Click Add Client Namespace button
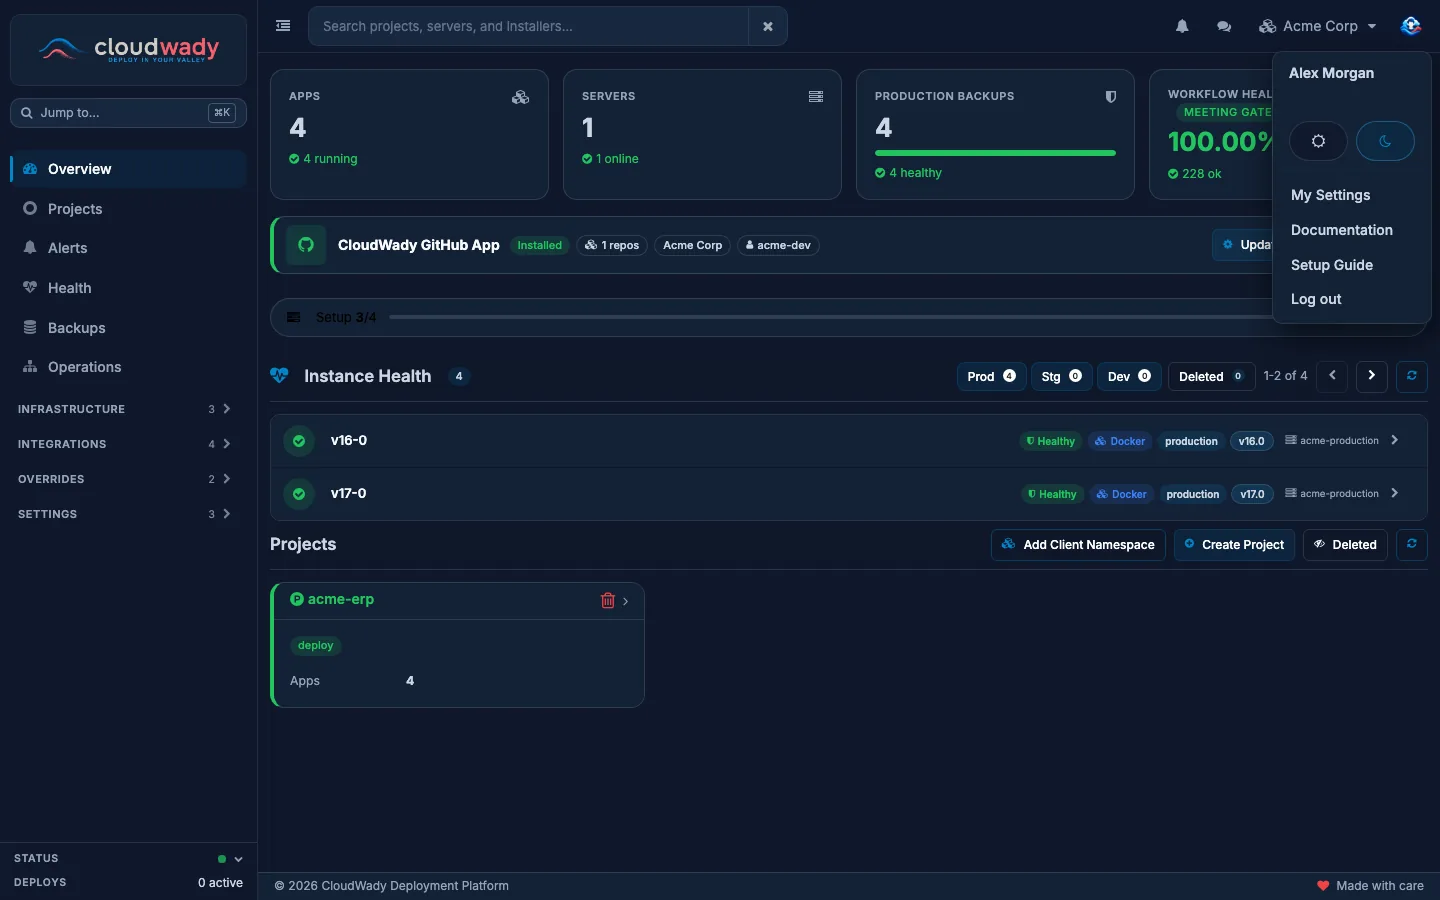1440x900 pixels. coord(1078,545)
